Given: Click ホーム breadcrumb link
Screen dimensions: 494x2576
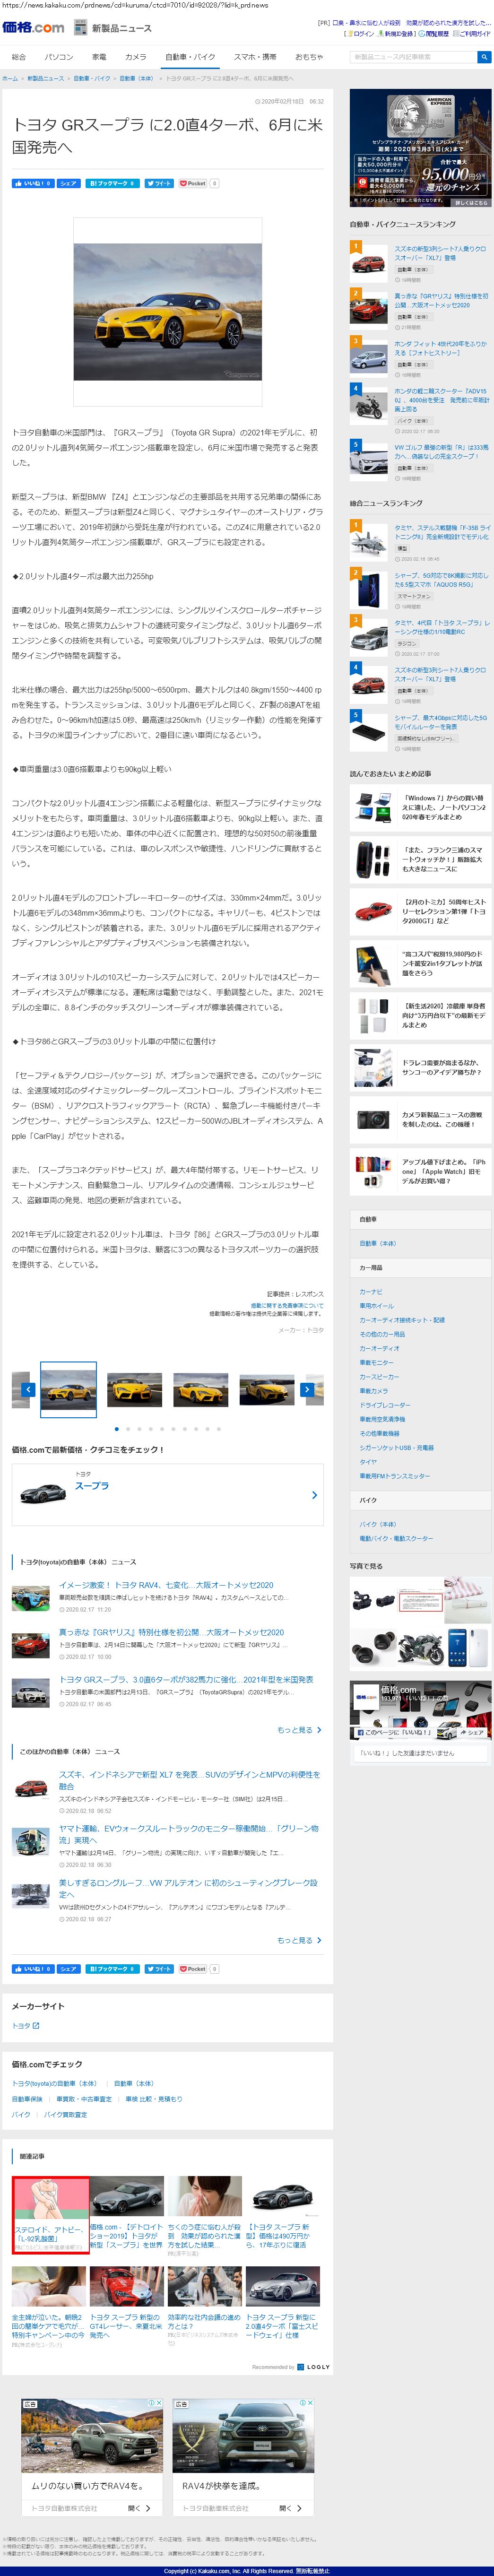Looking at the screenshot, I should click(10, 78).
